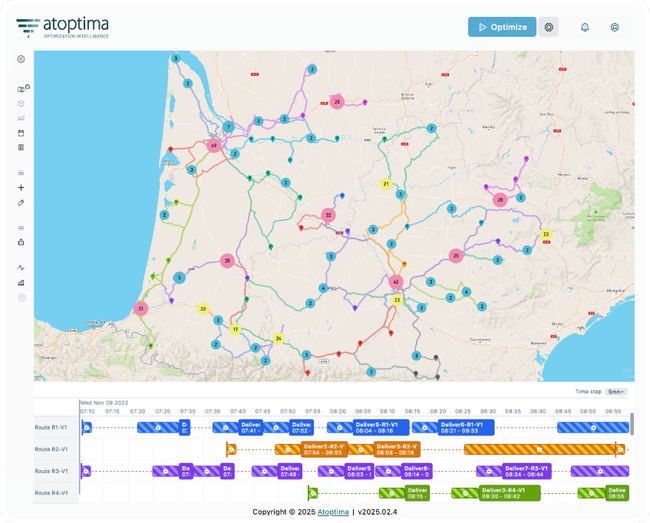The width and height of the screenshot is (650, 523).
Task: Select Deliver7-R3-V1 block in purple timeline
Action: point(530,471)
